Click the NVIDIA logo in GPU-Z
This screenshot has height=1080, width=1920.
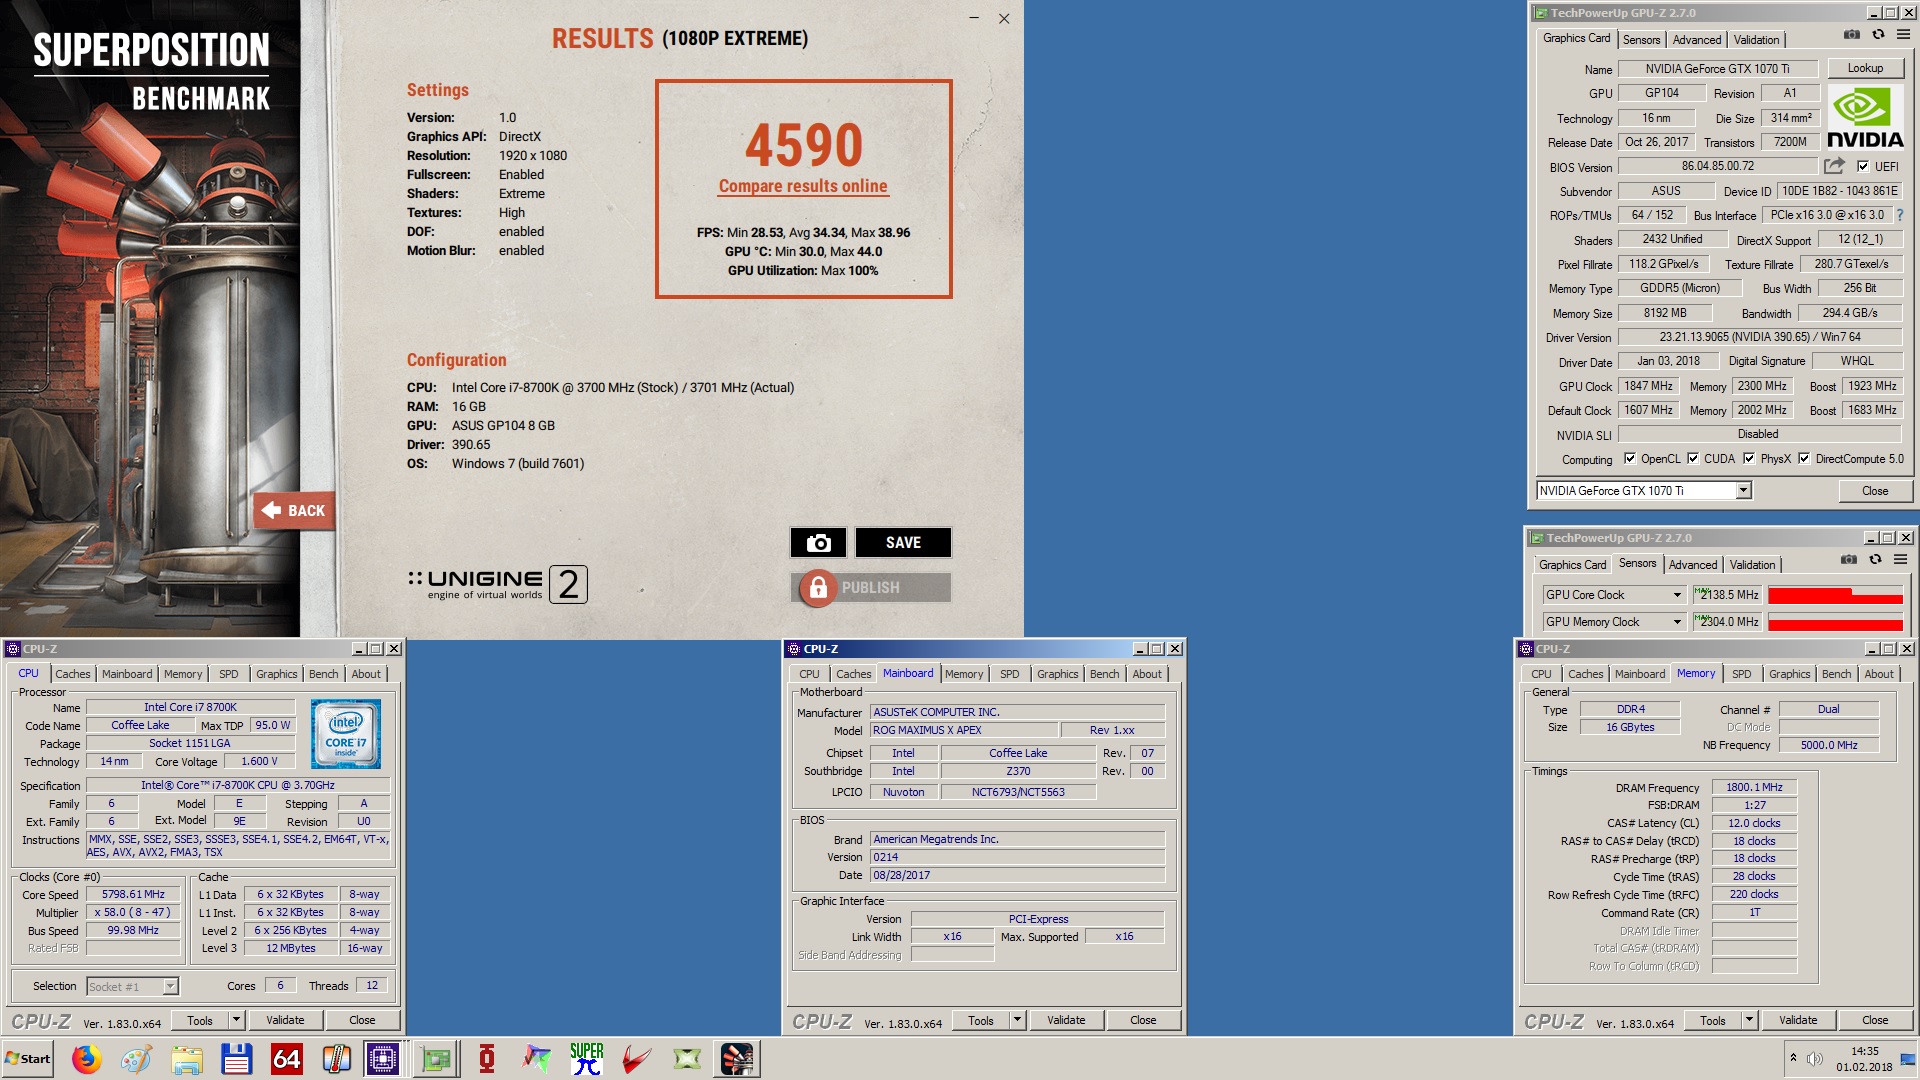tap(1865, 117)
